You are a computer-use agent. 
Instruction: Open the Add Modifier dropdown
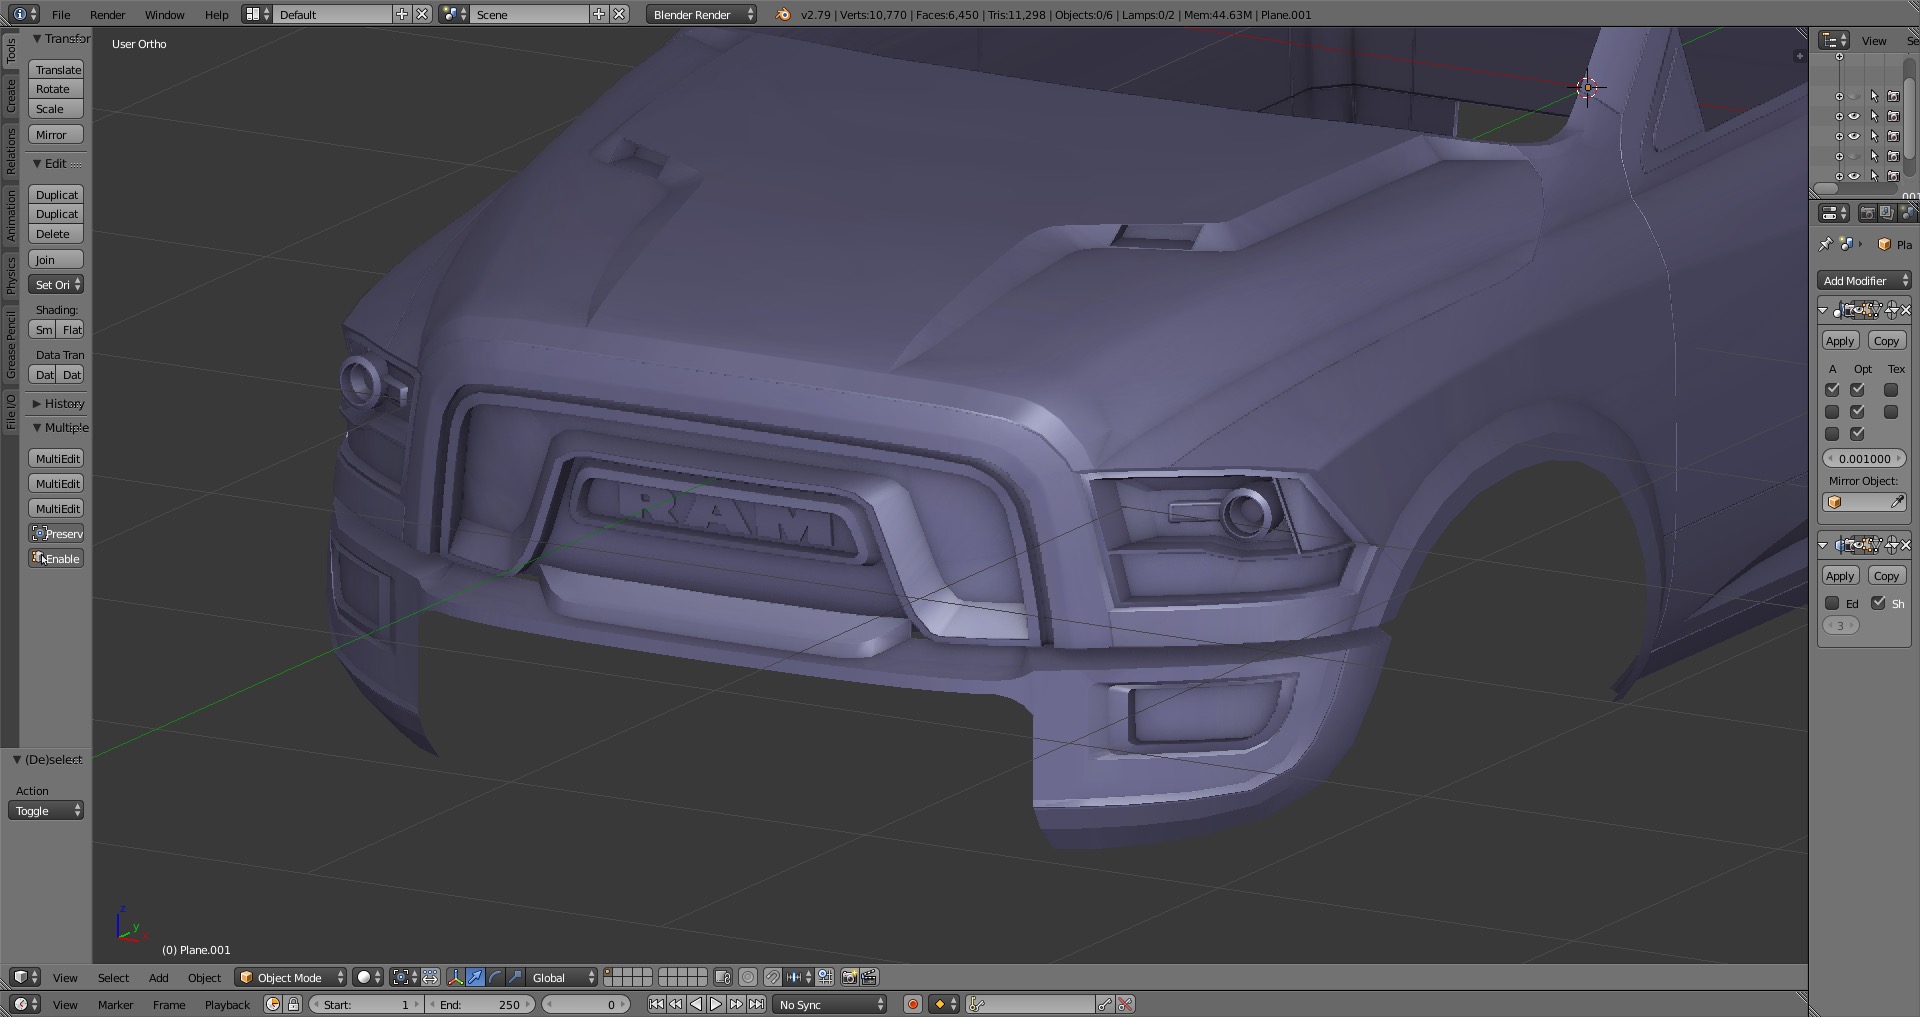click(x=1864, y=281)
